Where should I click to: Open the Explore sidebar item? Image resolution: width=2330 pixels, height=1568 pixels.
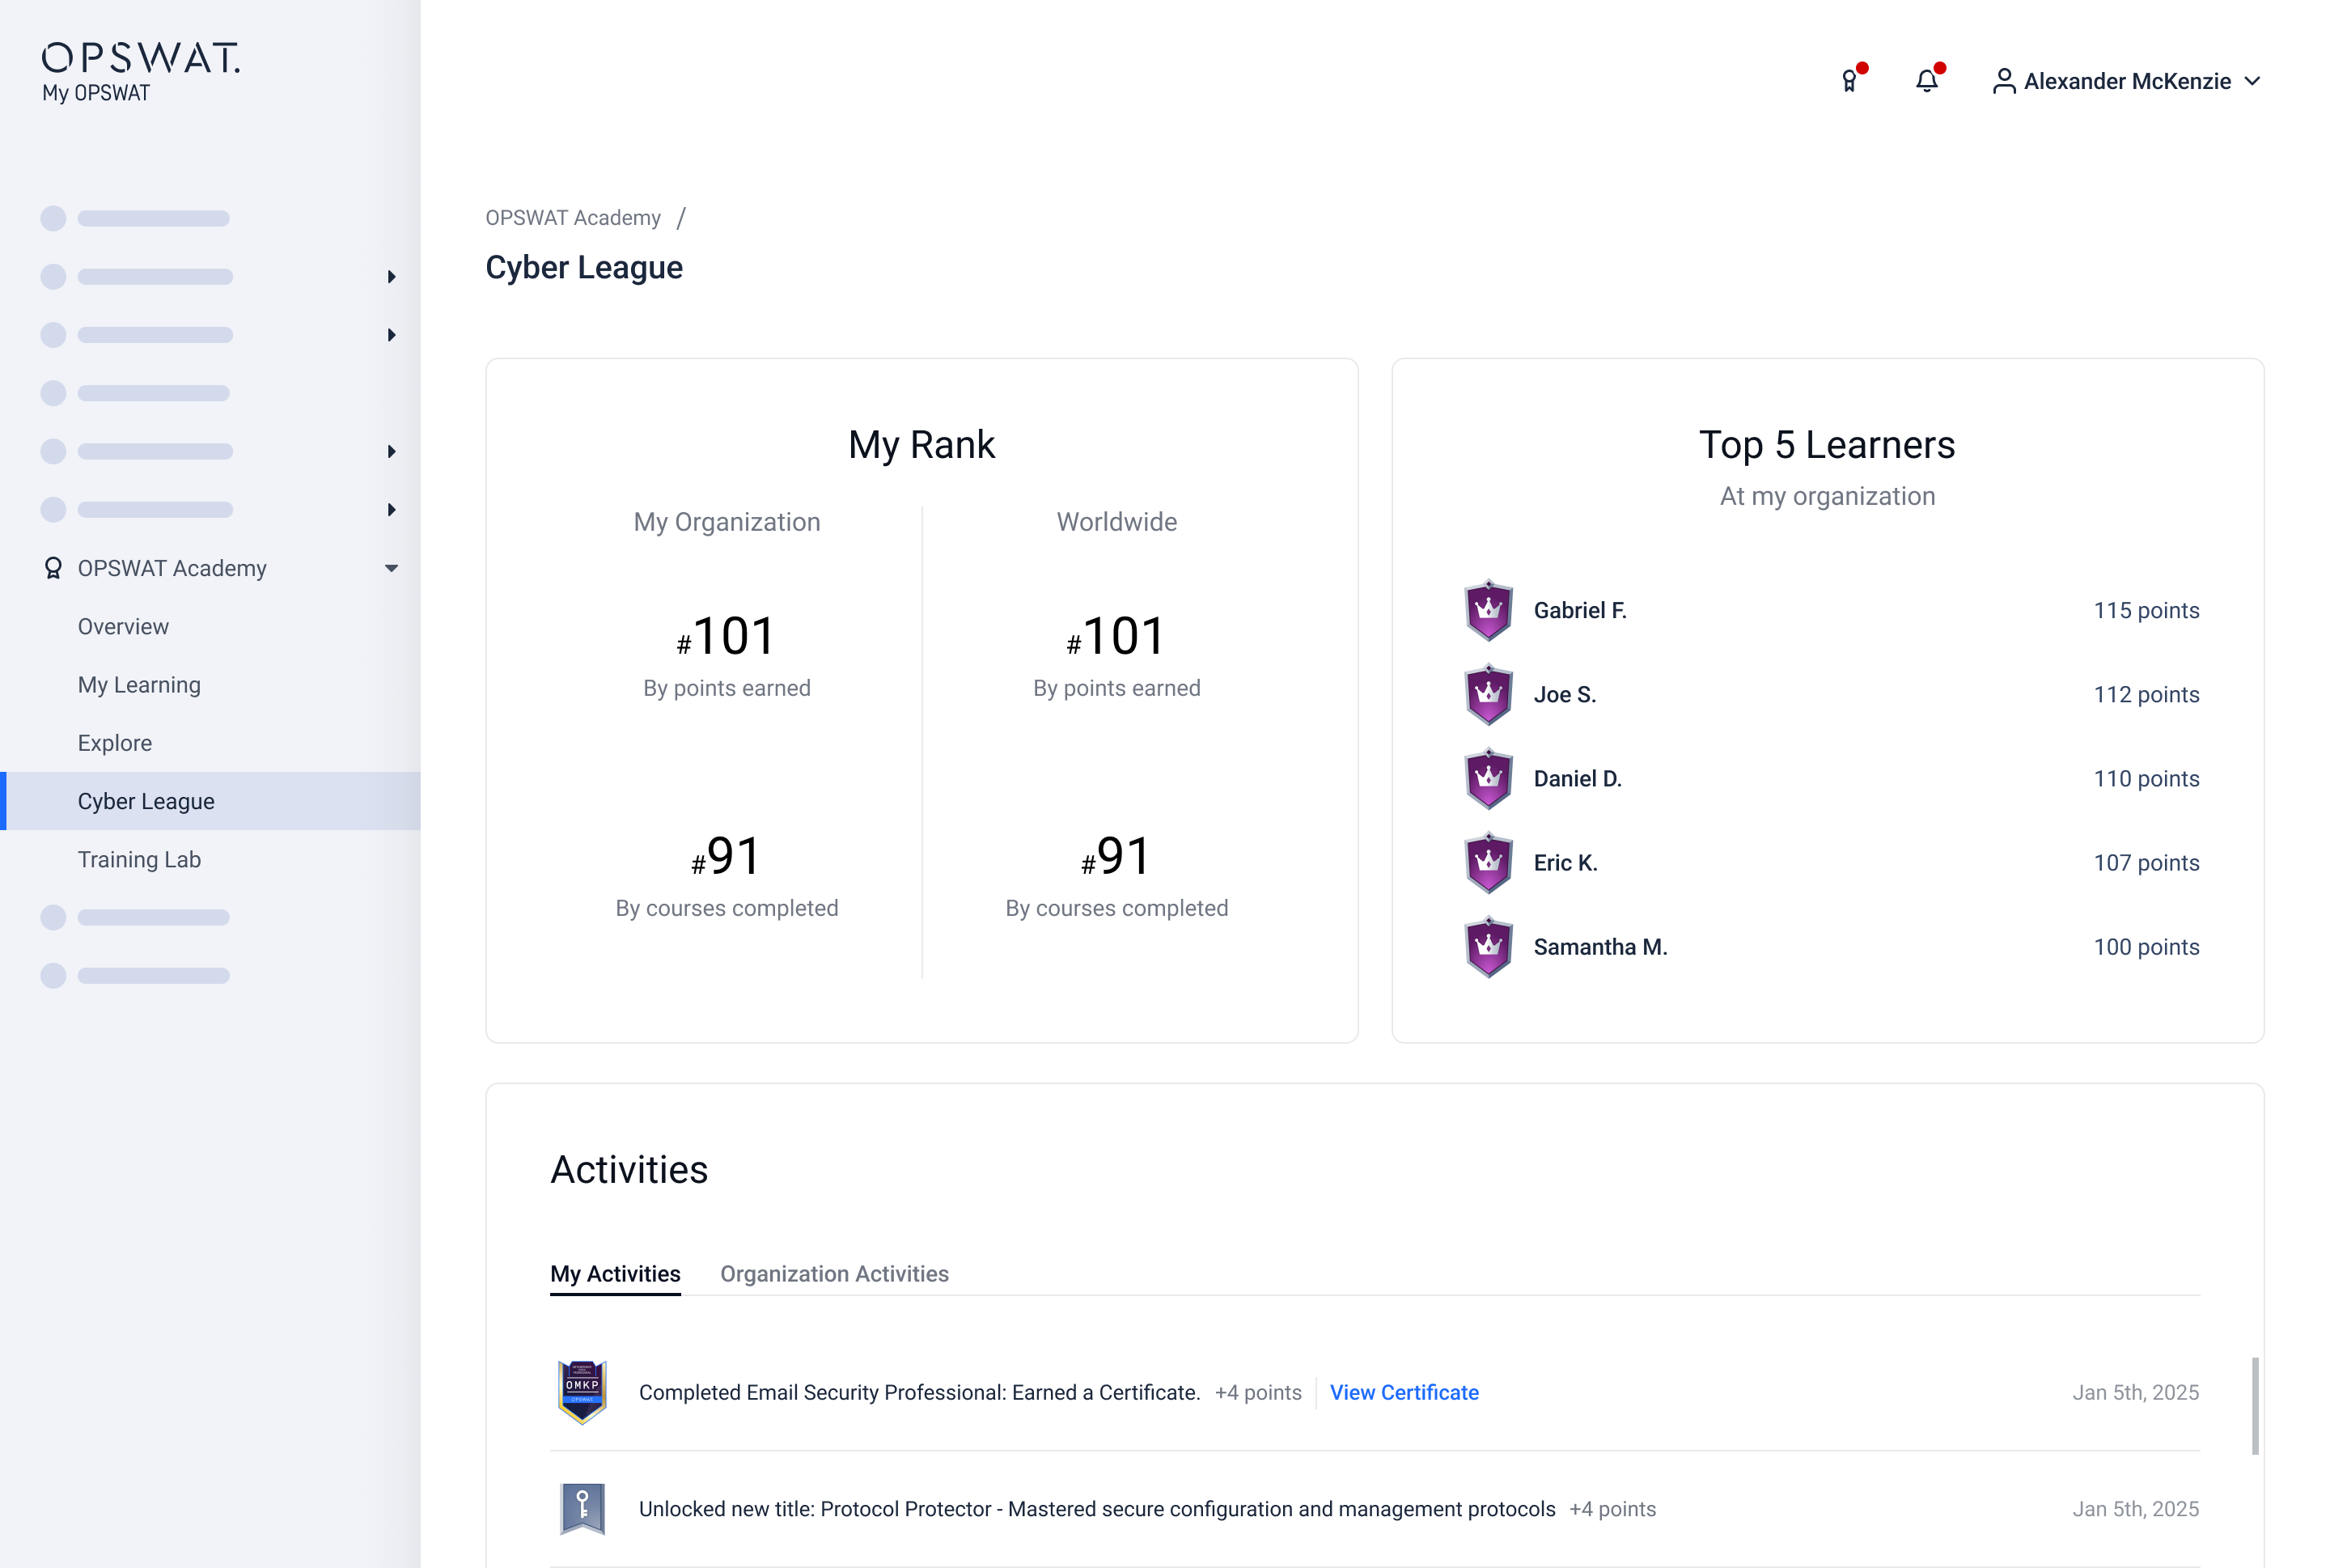[x=115, y=743]
